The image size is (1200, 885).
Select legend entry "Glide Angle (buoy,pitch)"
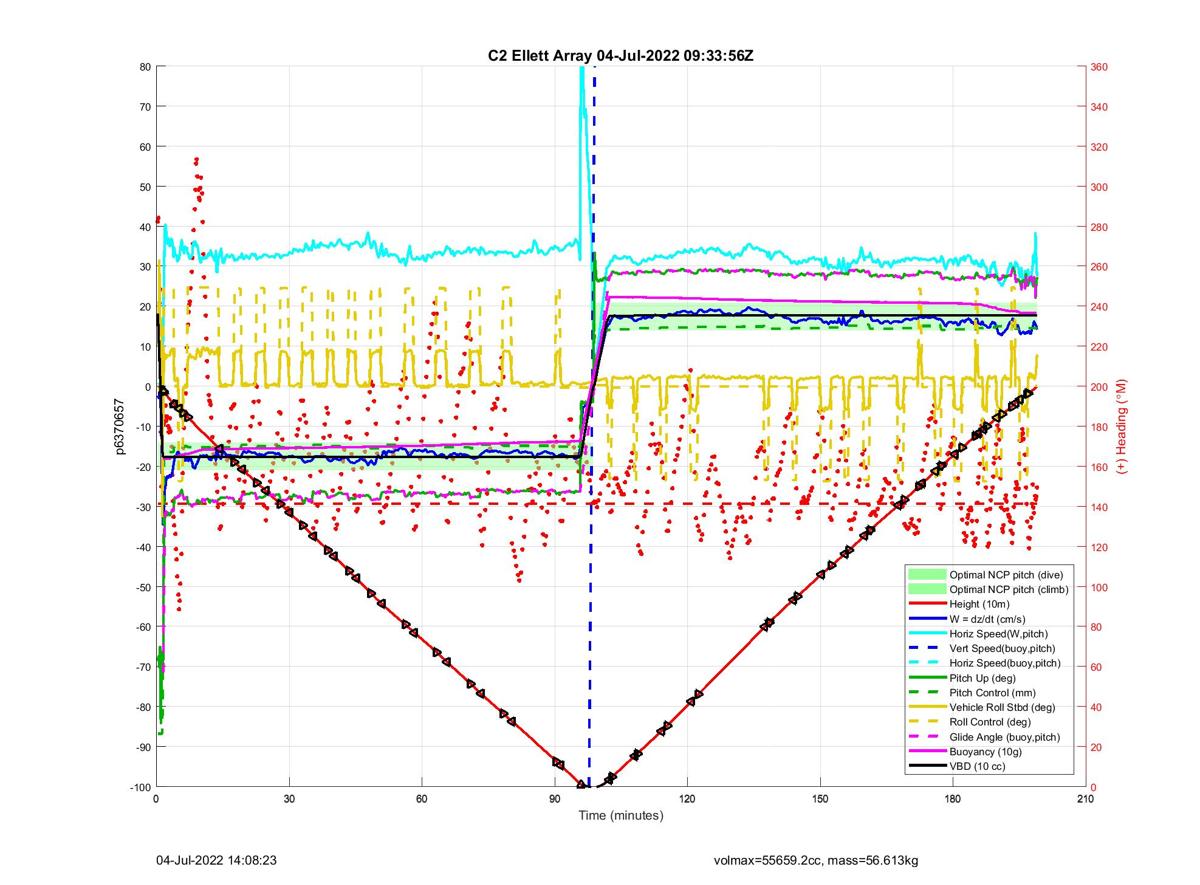tap(1005, 737)
